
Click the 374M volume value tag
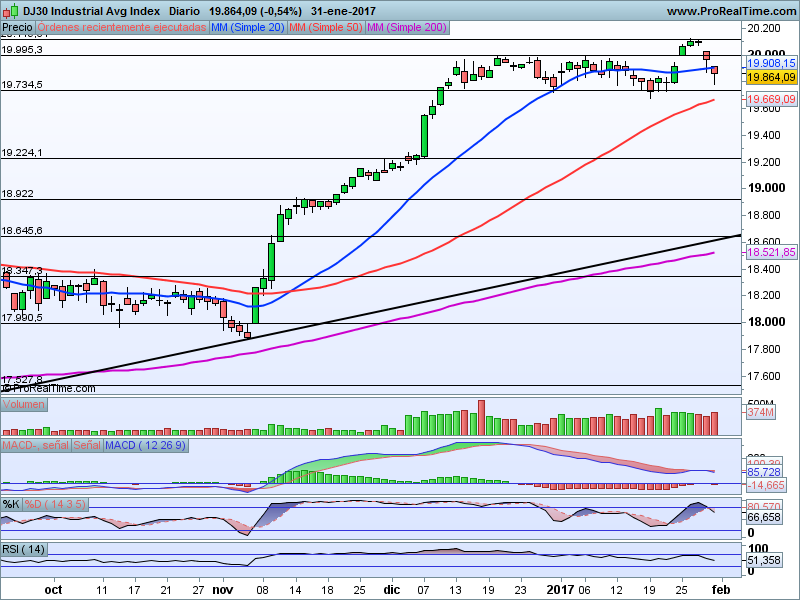[x=761, y=412]
